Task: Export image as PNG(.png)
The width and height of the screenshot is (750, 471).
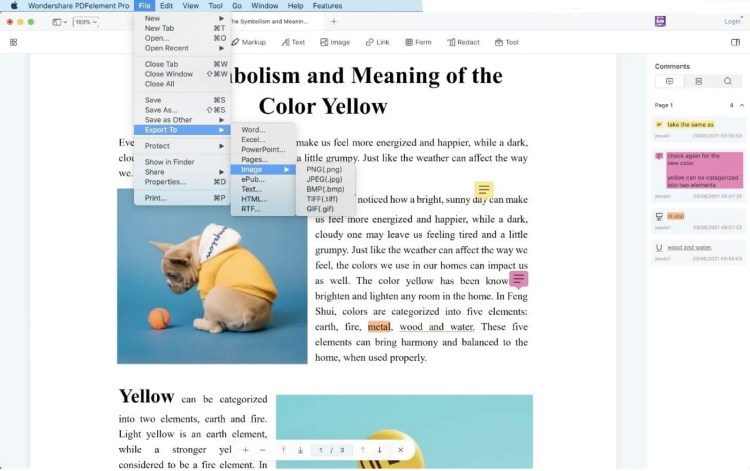Action: click(x=325, y=169)
